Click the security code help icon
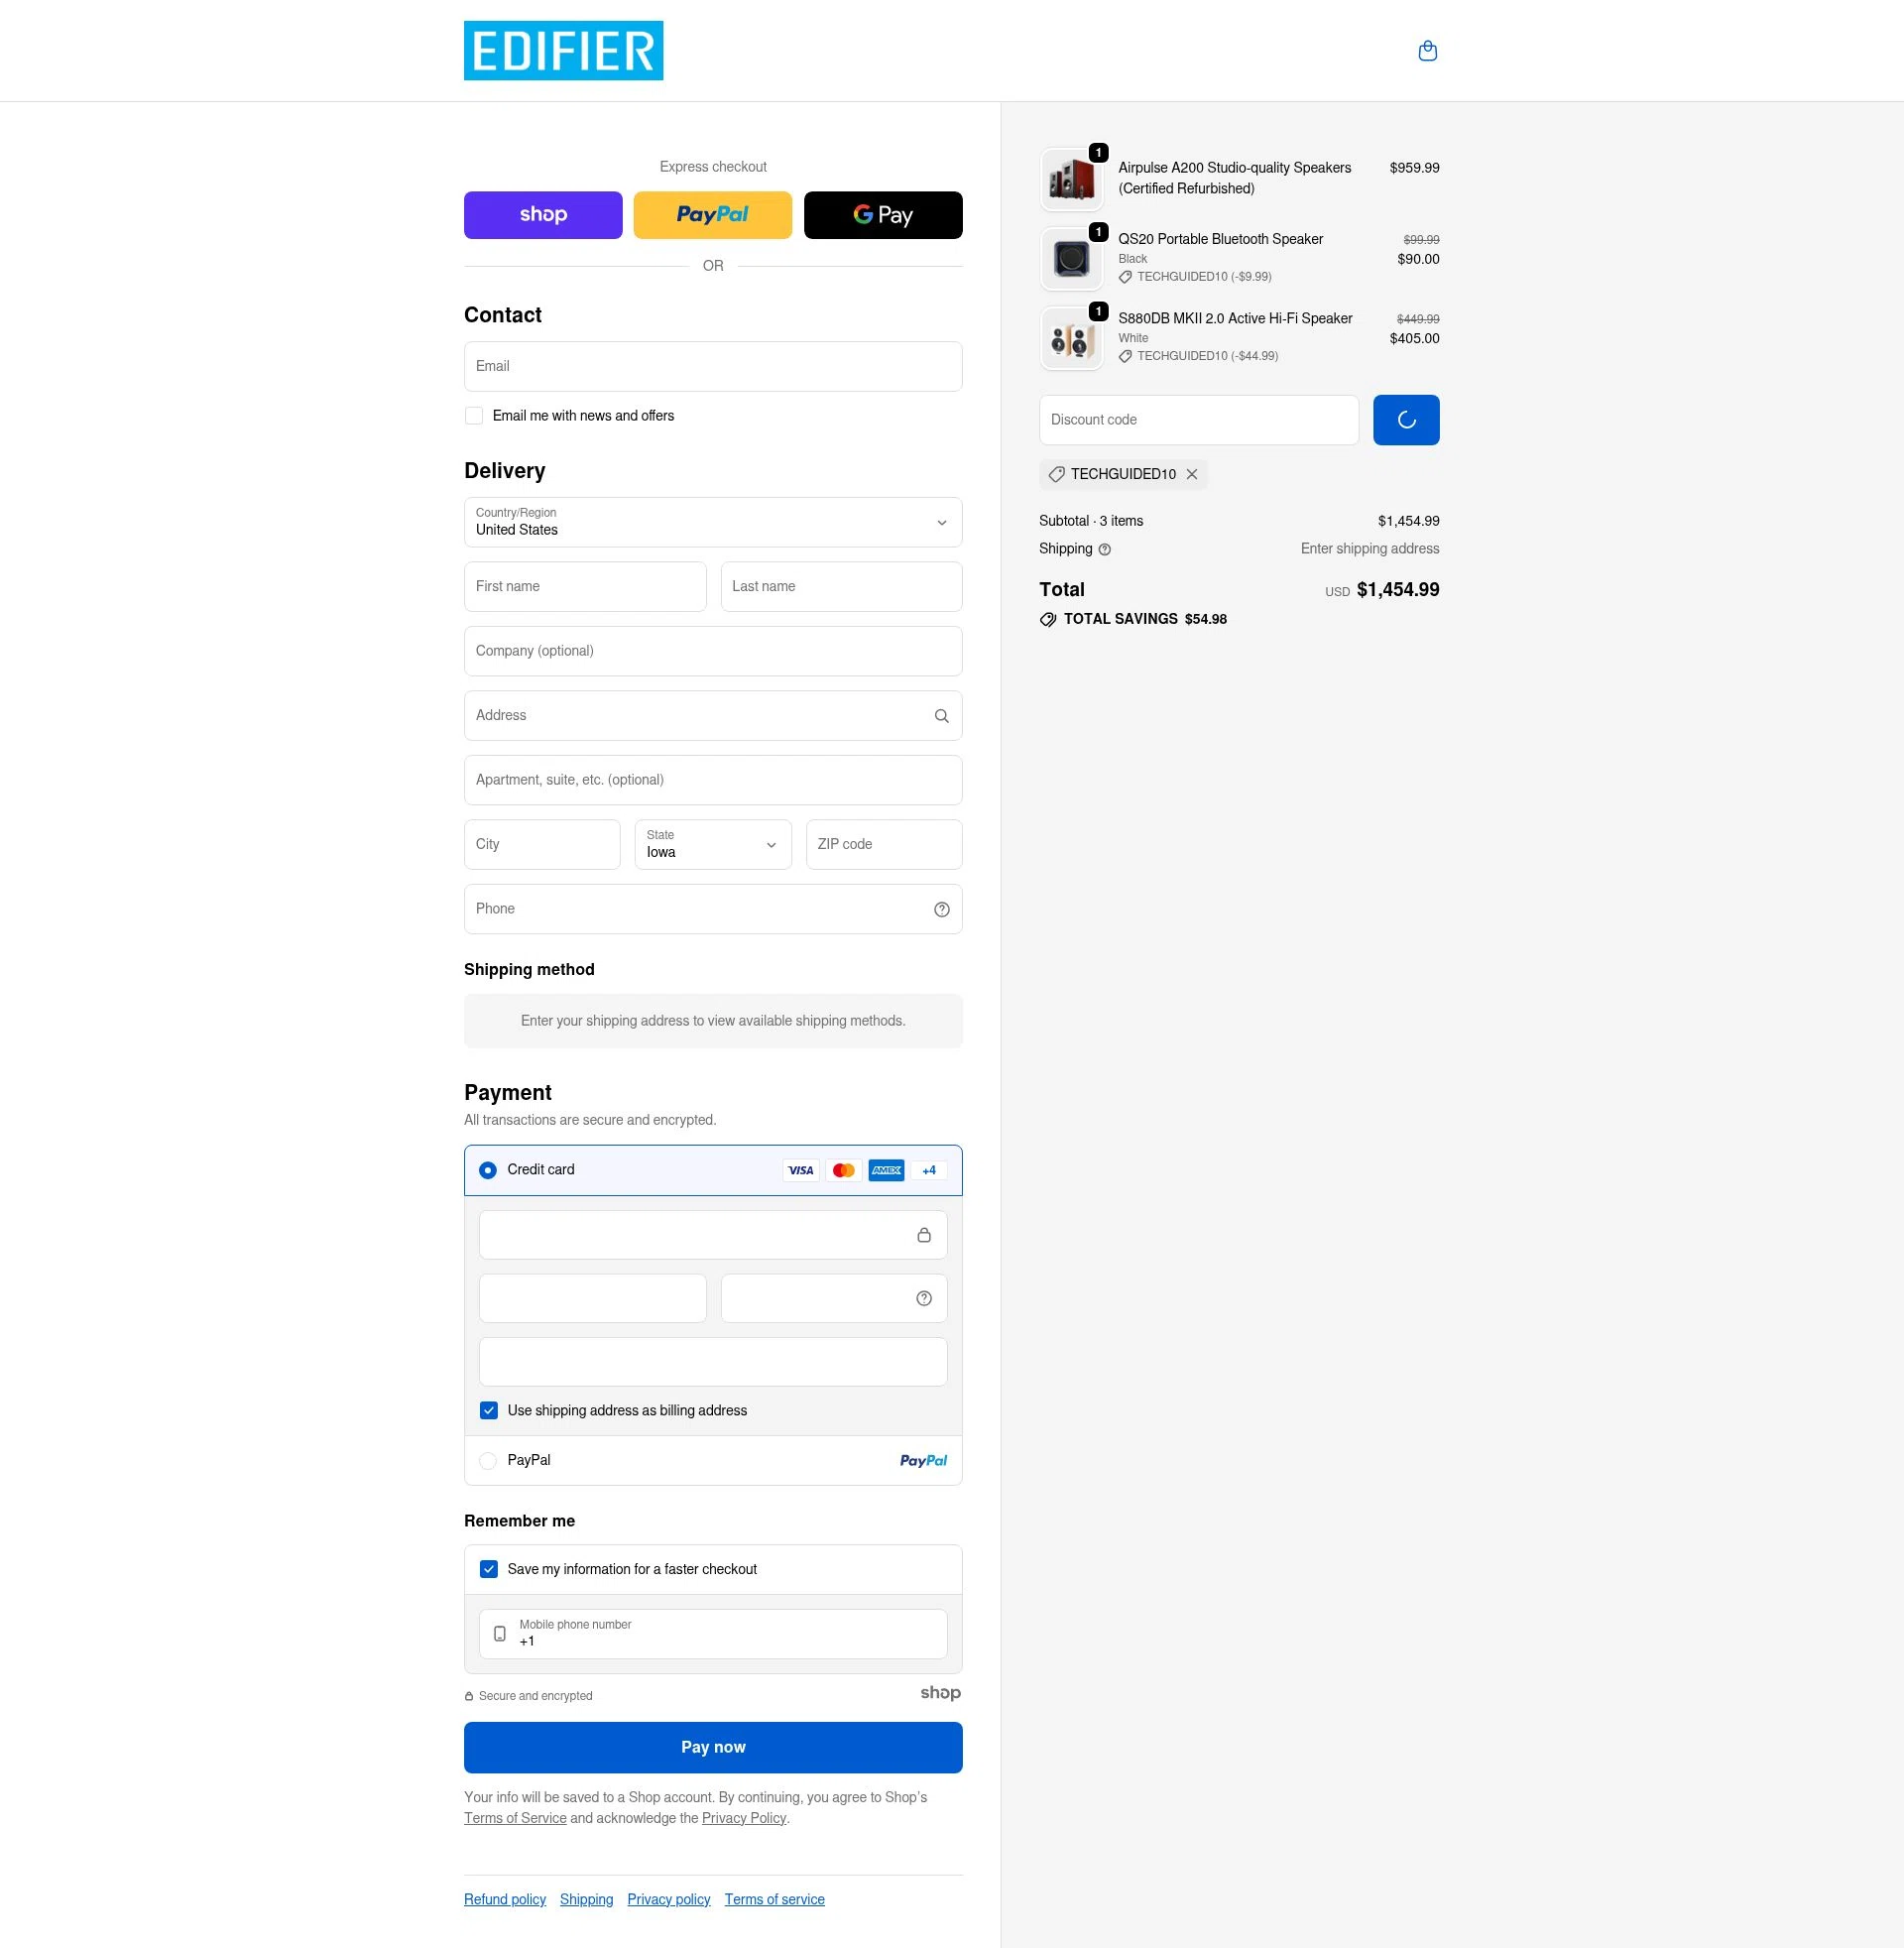The height and width of the screenshot is (1948, 1904). (923, 1298)
